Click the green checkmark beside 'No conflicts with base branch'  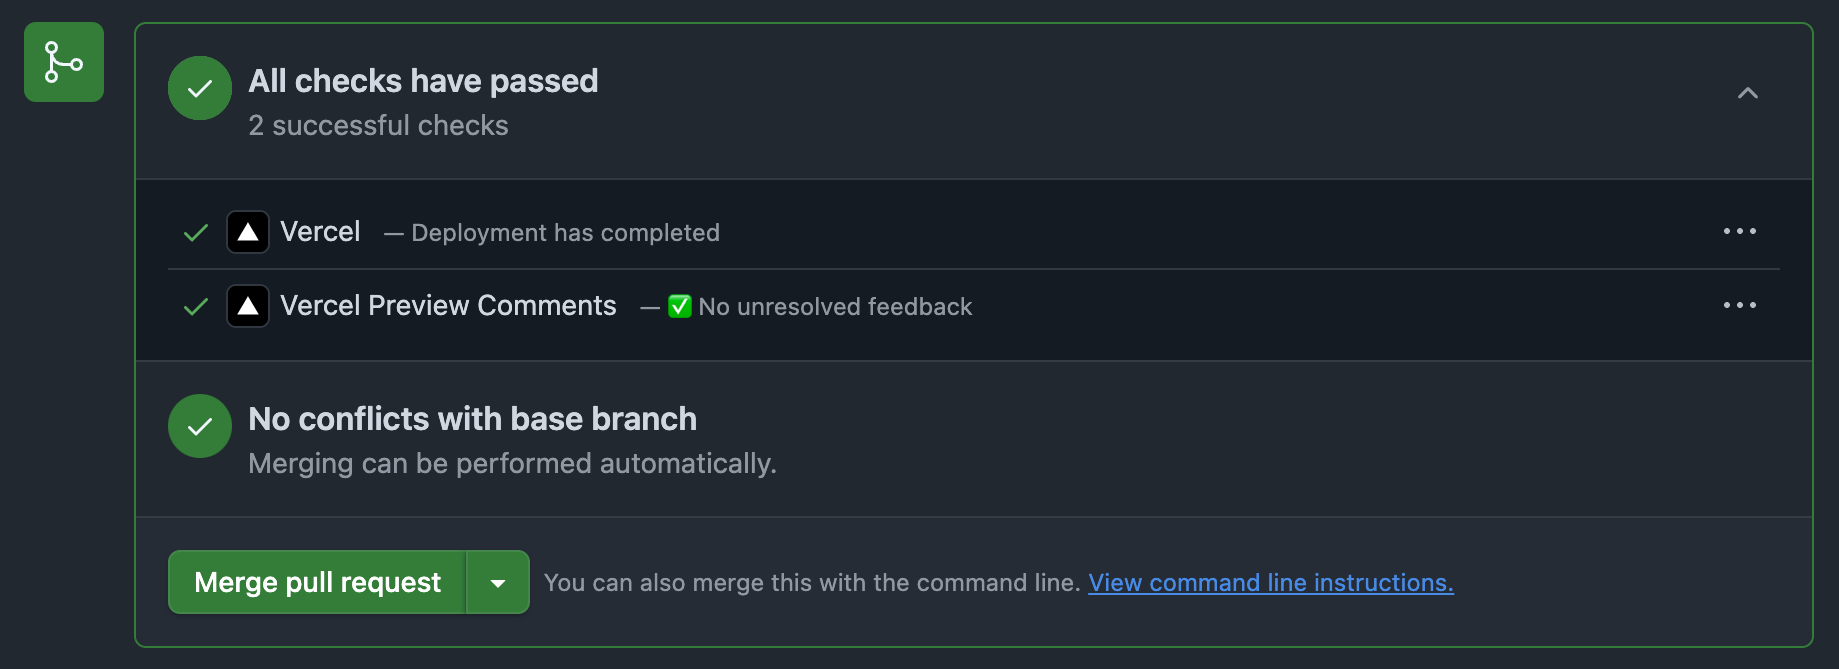click(x=199, y=425)
